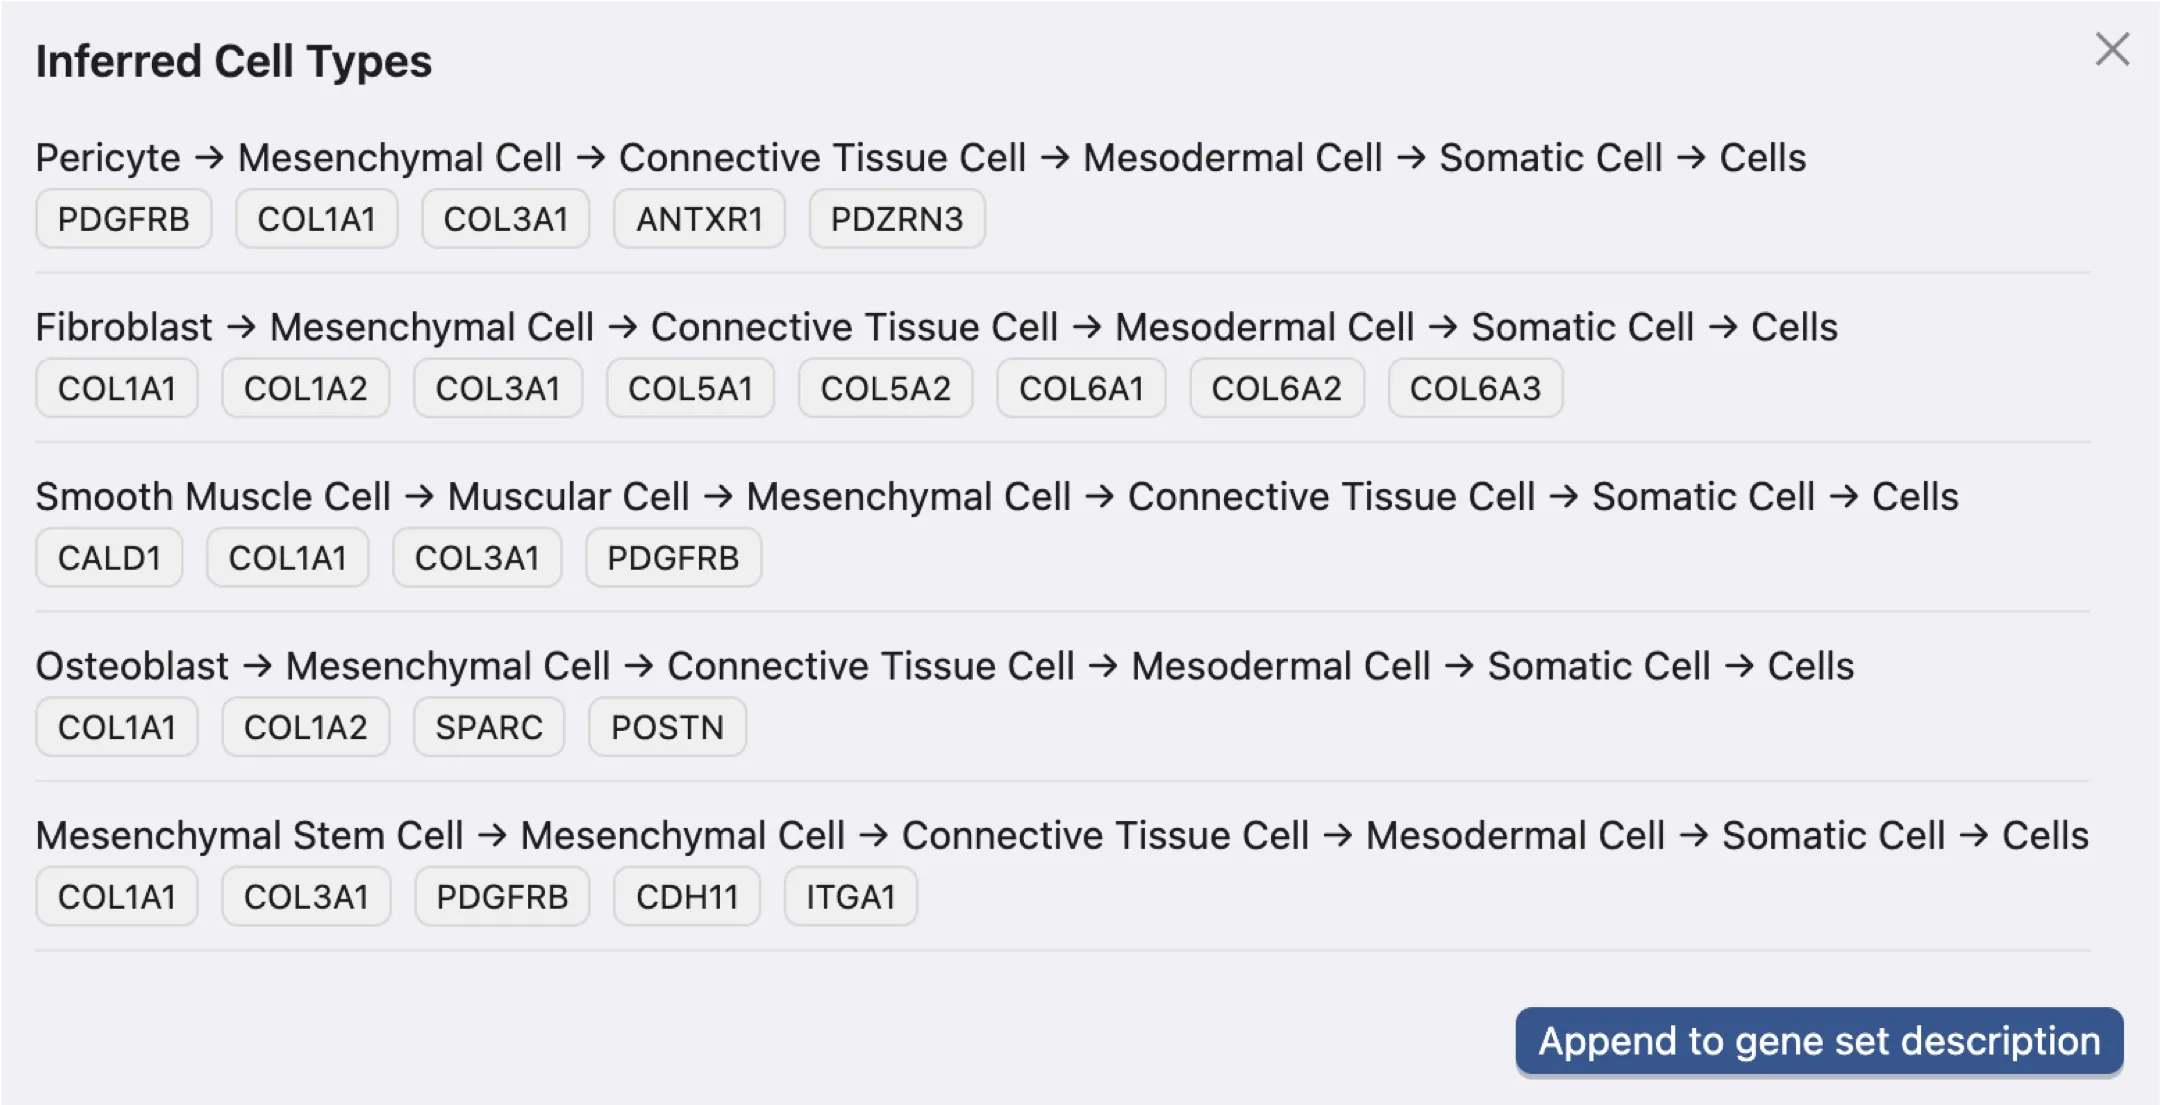Click the COL1A2 chip under Fibroblast
The image size is (2161, 1105).
point(305,388)
